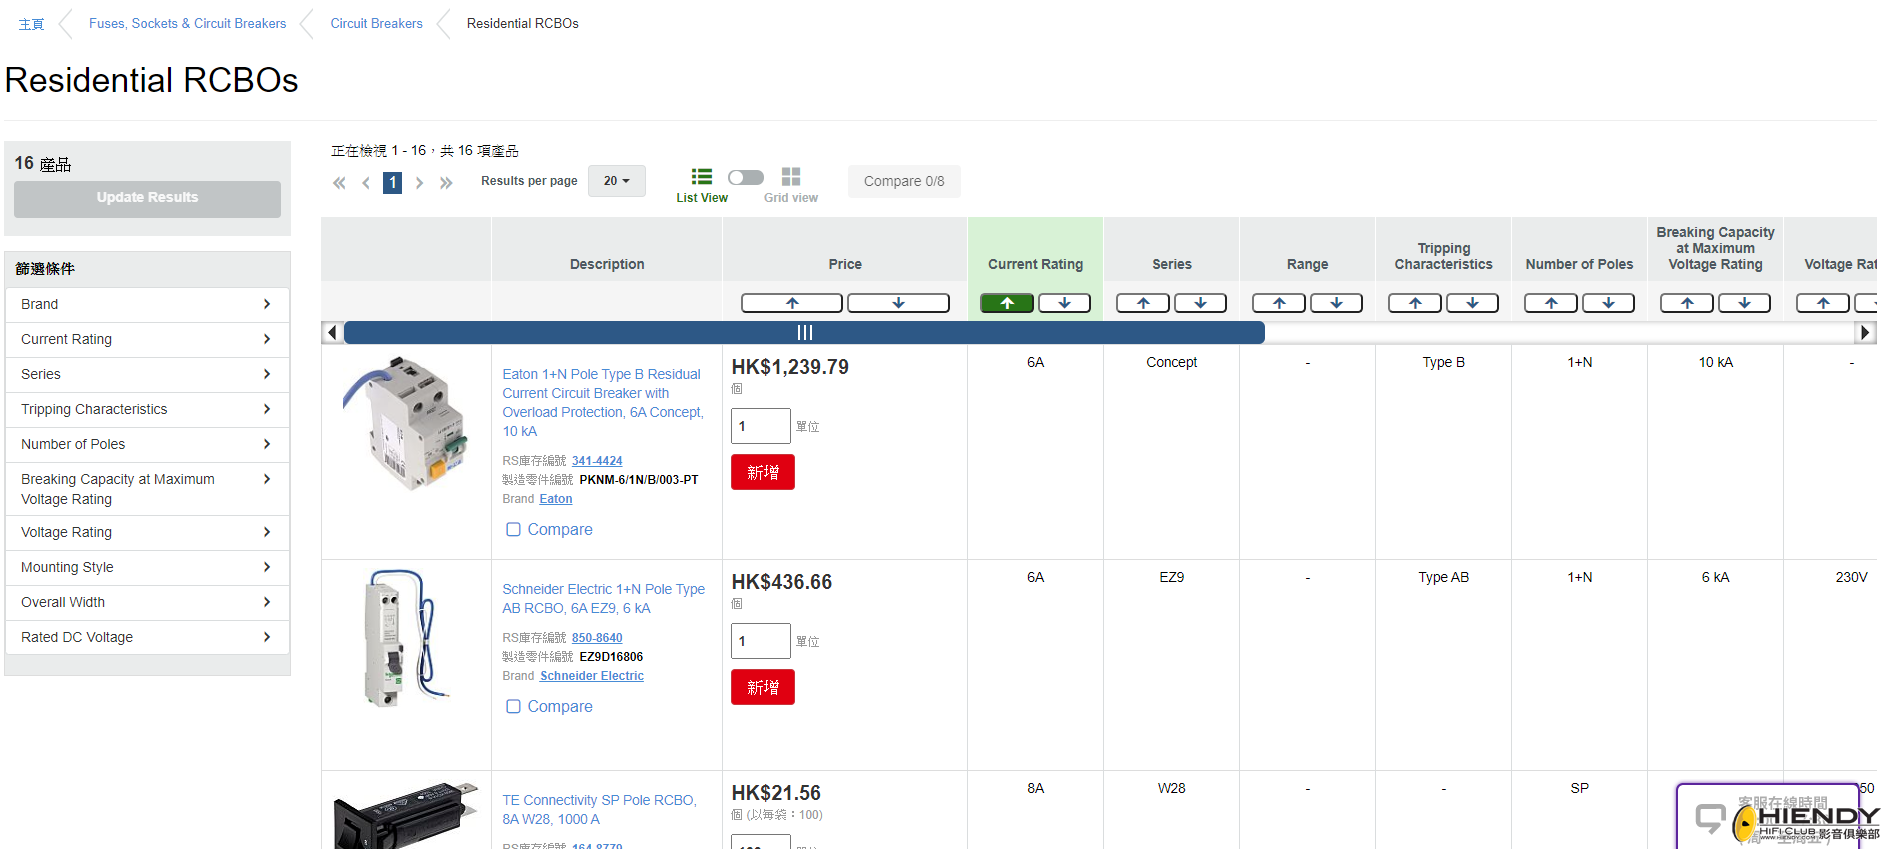Expand Current Rating filter

pyautogui.click(x=147, y=340)
